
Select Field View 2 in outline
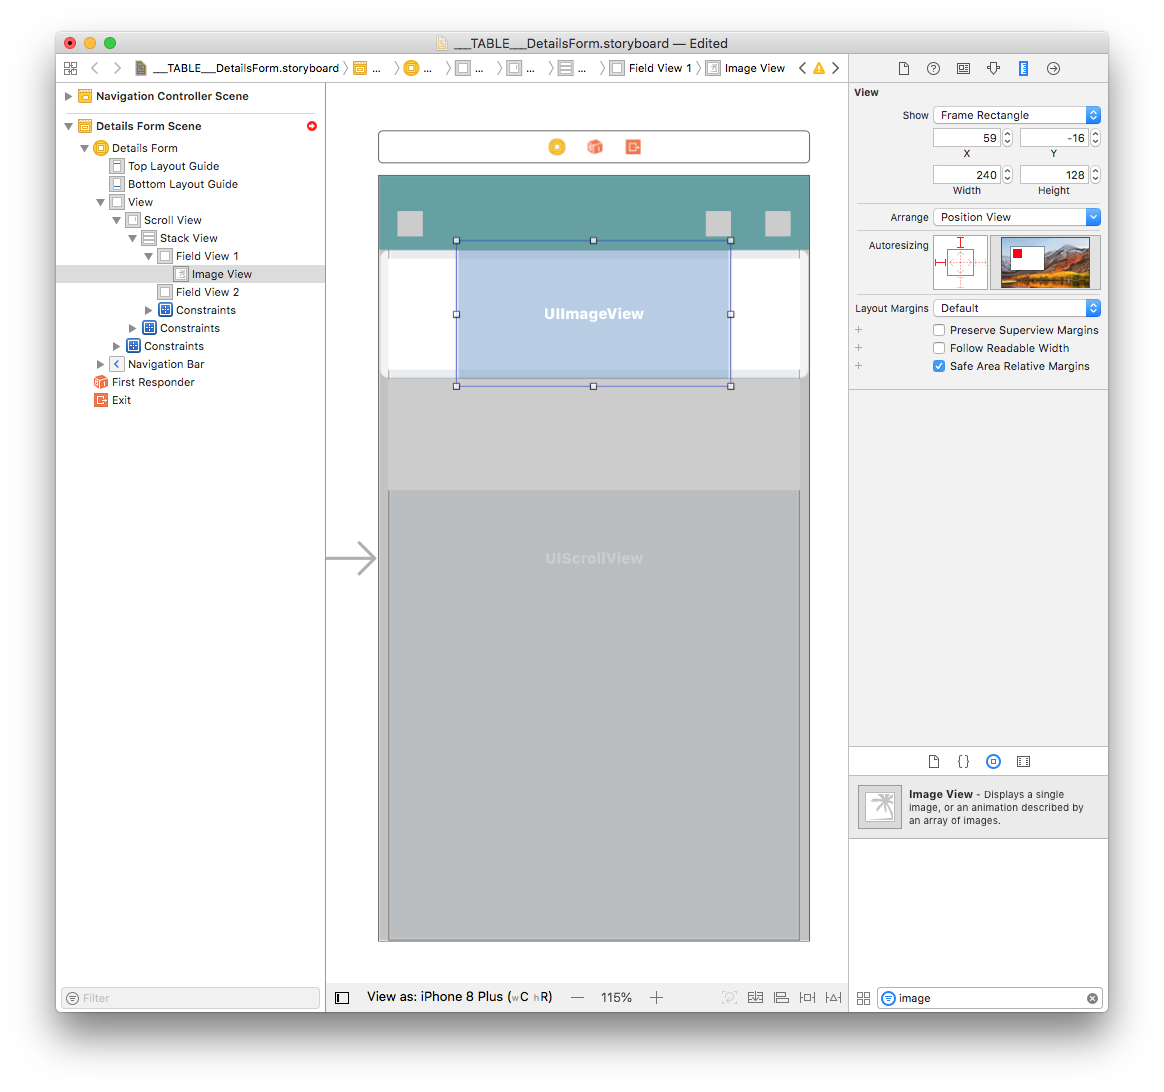pyautogui.click(x=207, y=292)
